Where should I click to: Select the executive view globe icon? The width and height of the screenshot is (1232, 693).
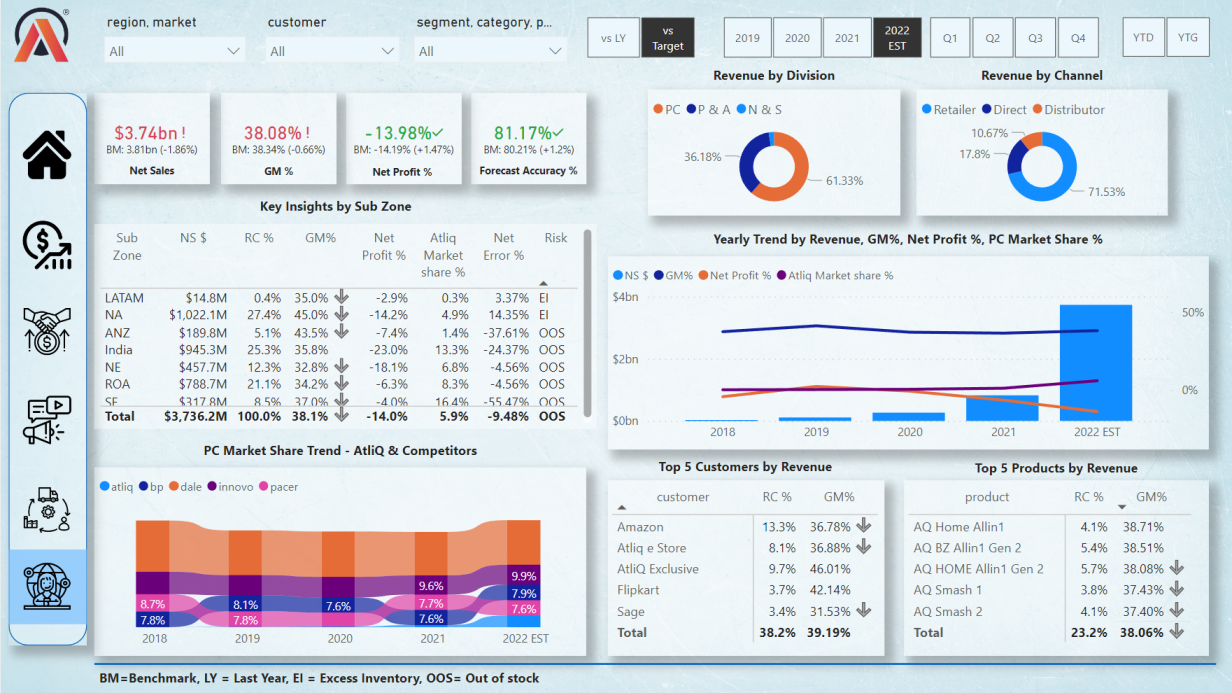[47, 588]
